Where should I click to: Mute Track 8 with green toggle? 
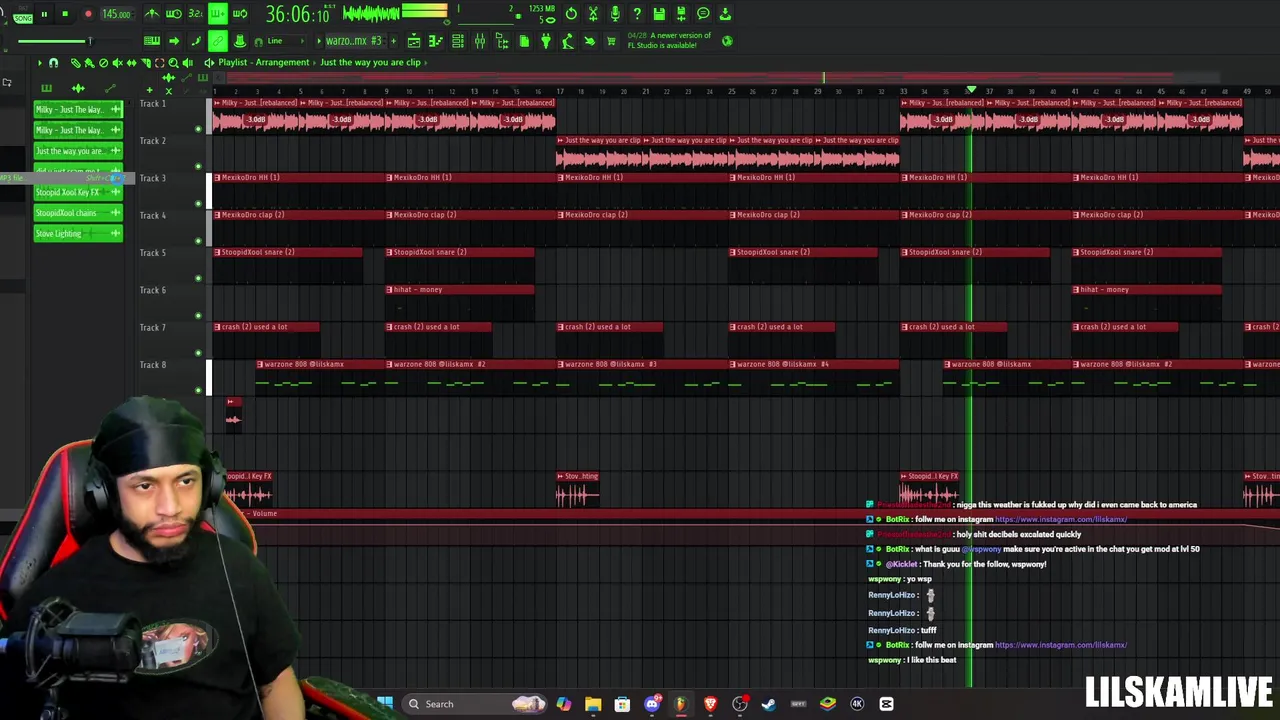[x=198, y=390]
